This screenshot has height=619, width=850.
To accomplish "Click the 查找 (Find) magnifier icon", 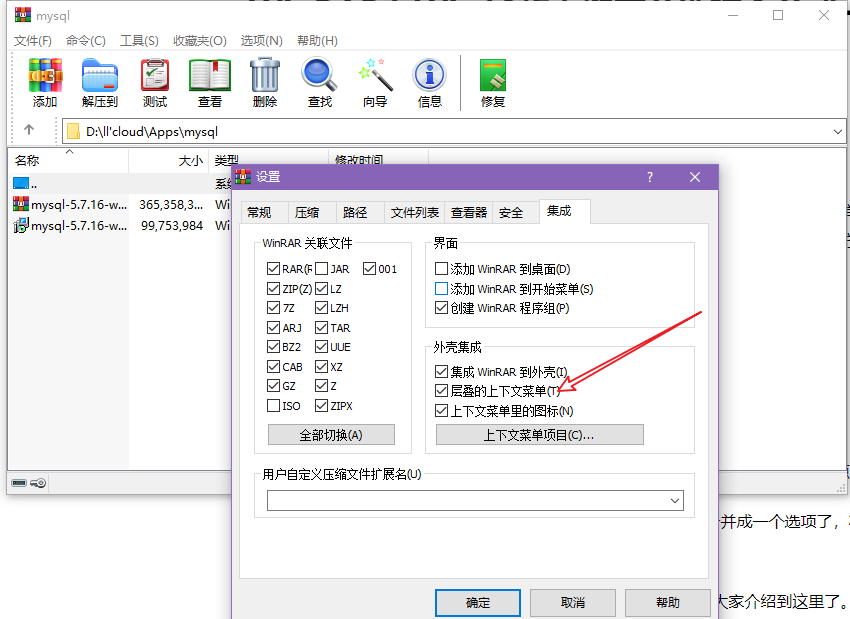I will click(x=319, y=75).
